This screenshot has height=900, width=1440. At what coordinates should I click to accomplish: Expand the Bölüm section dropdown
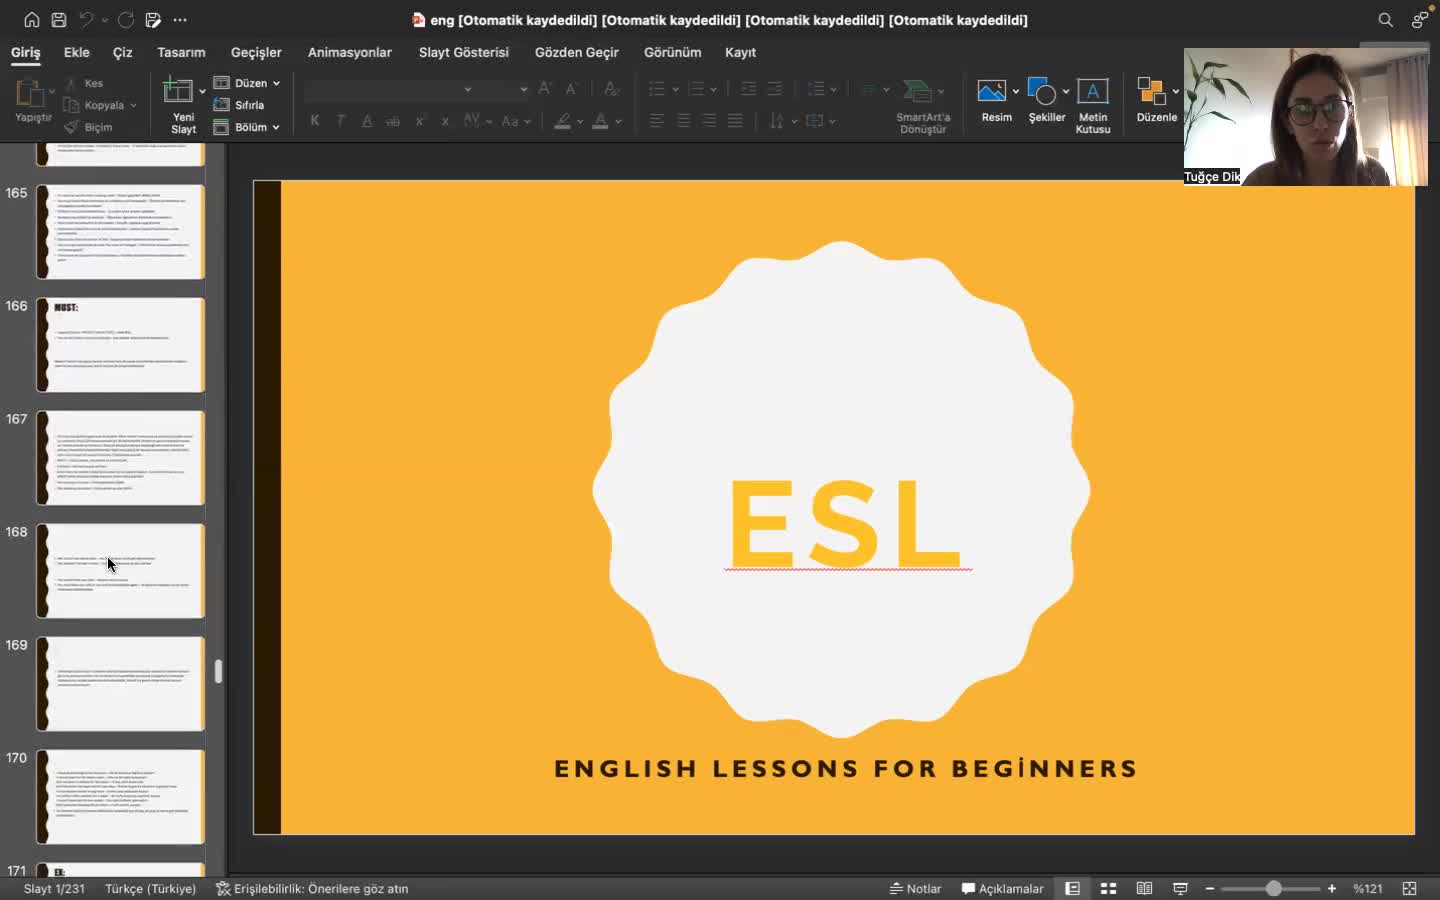(x=276, y=127)
